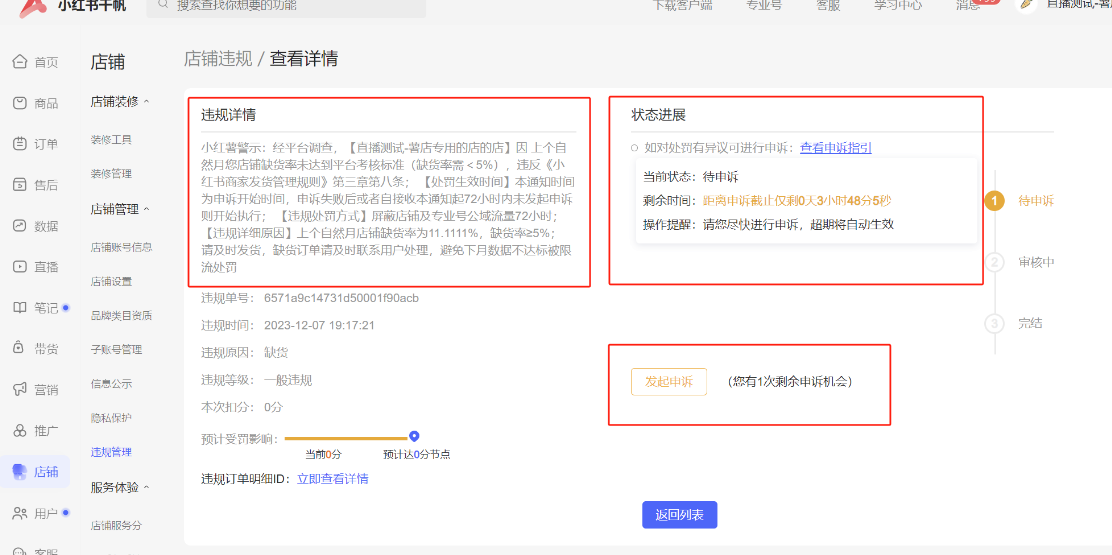Open 消息 notifications in top bar
1112x555 pixels.
[969, 5]
